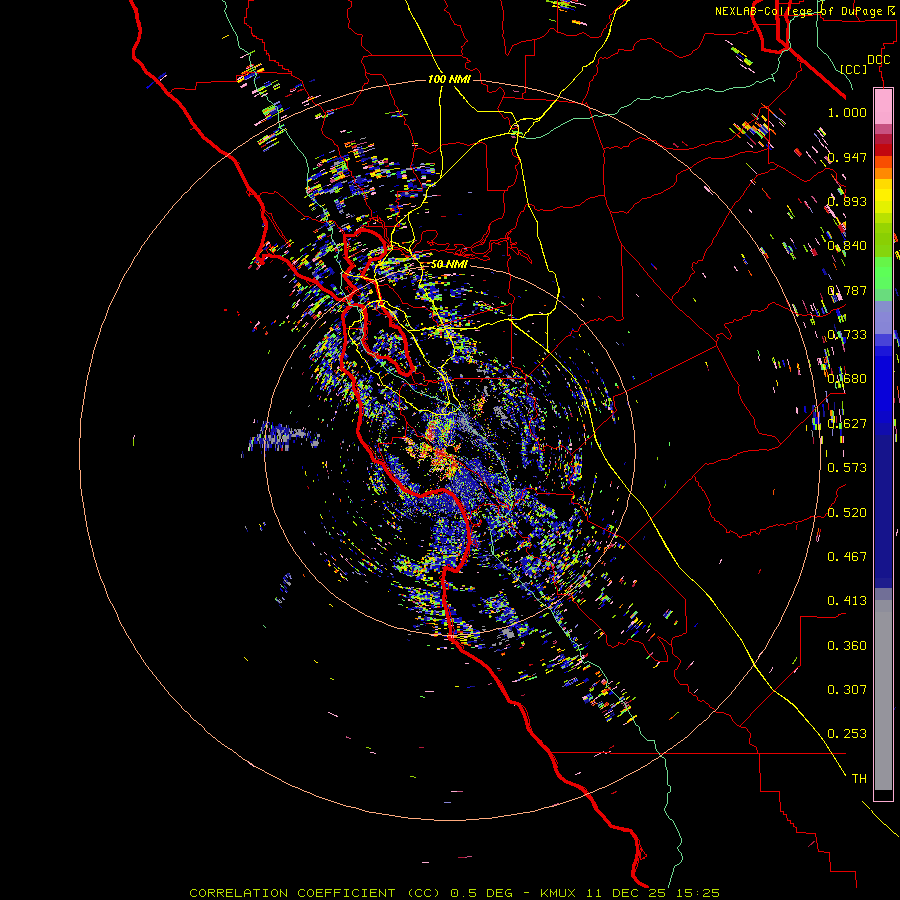Click the 100 NMI range ring label

coord(449,79)
